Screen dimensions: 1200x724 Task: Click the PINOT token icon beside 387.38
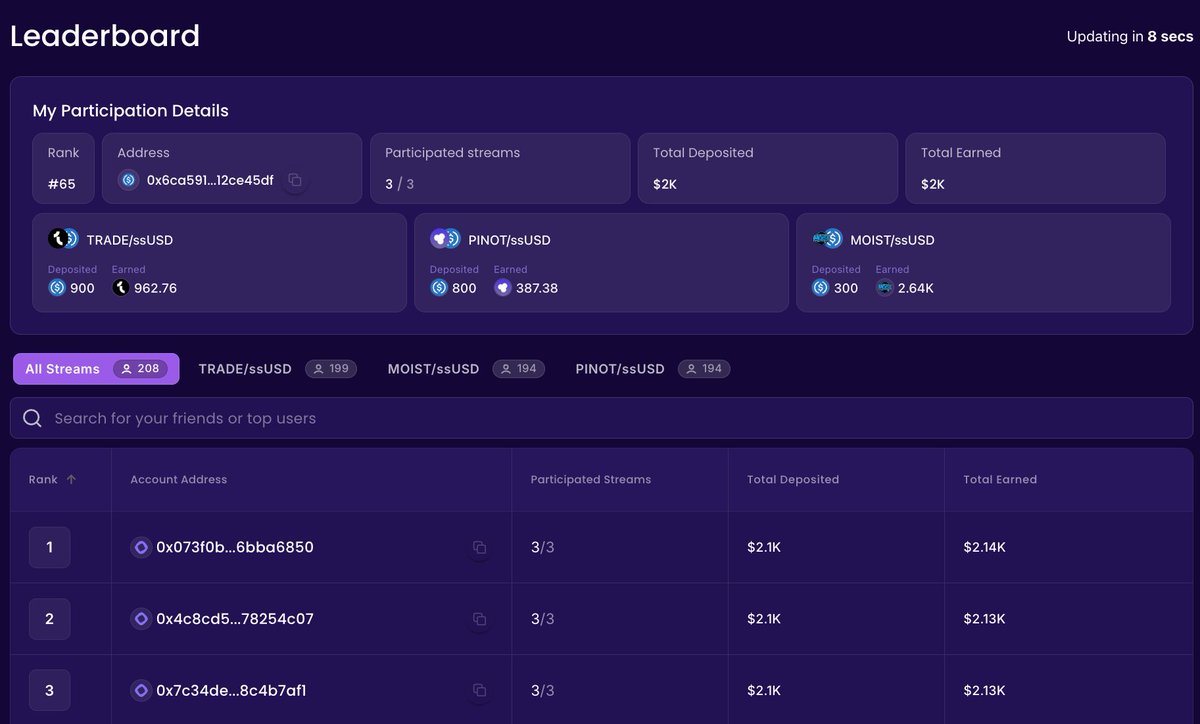coord(503,288)
